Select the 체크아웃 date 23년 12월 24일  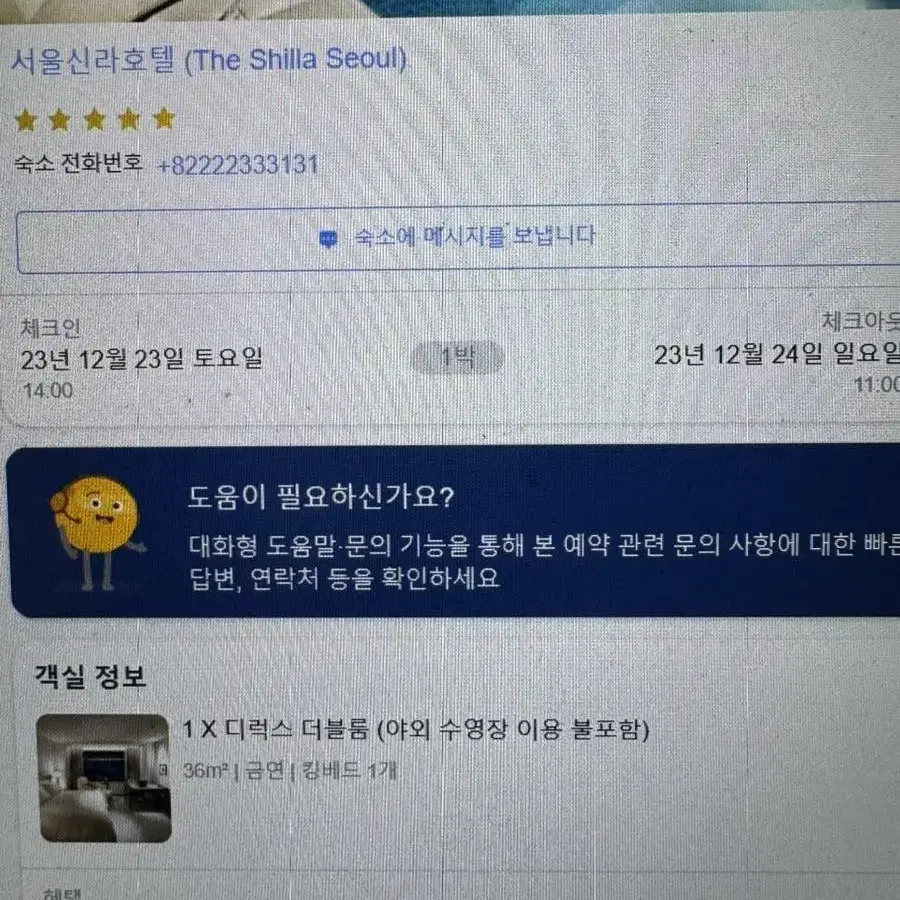(777, 354)
